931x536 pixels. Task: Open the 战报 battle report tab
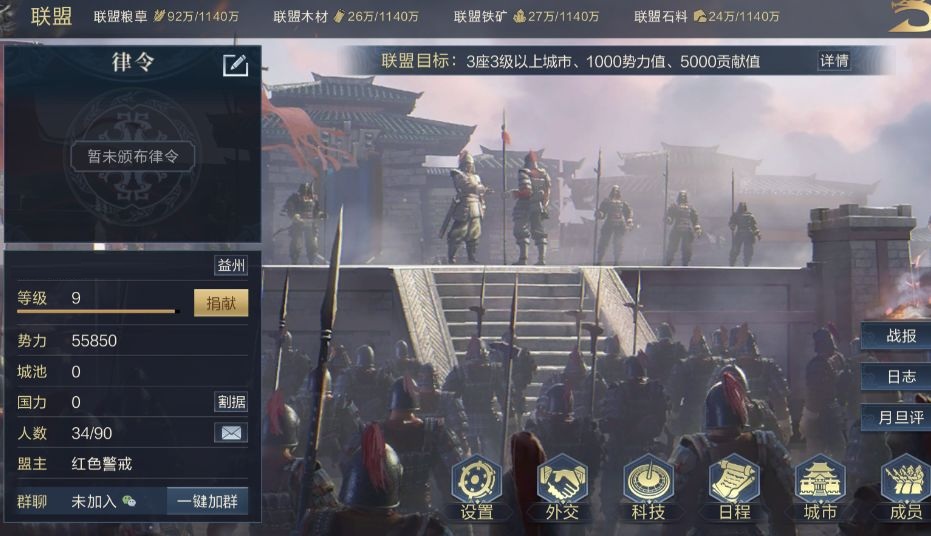[897, 336]
